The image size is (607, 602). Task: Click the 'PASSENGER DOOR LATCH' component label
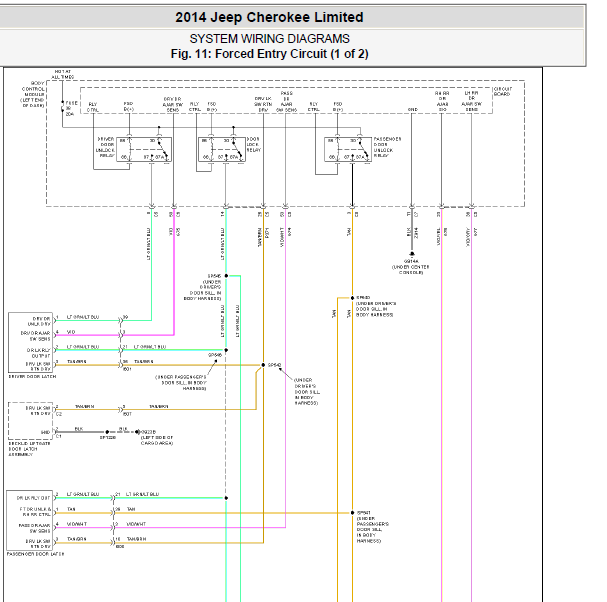point(35,554)
